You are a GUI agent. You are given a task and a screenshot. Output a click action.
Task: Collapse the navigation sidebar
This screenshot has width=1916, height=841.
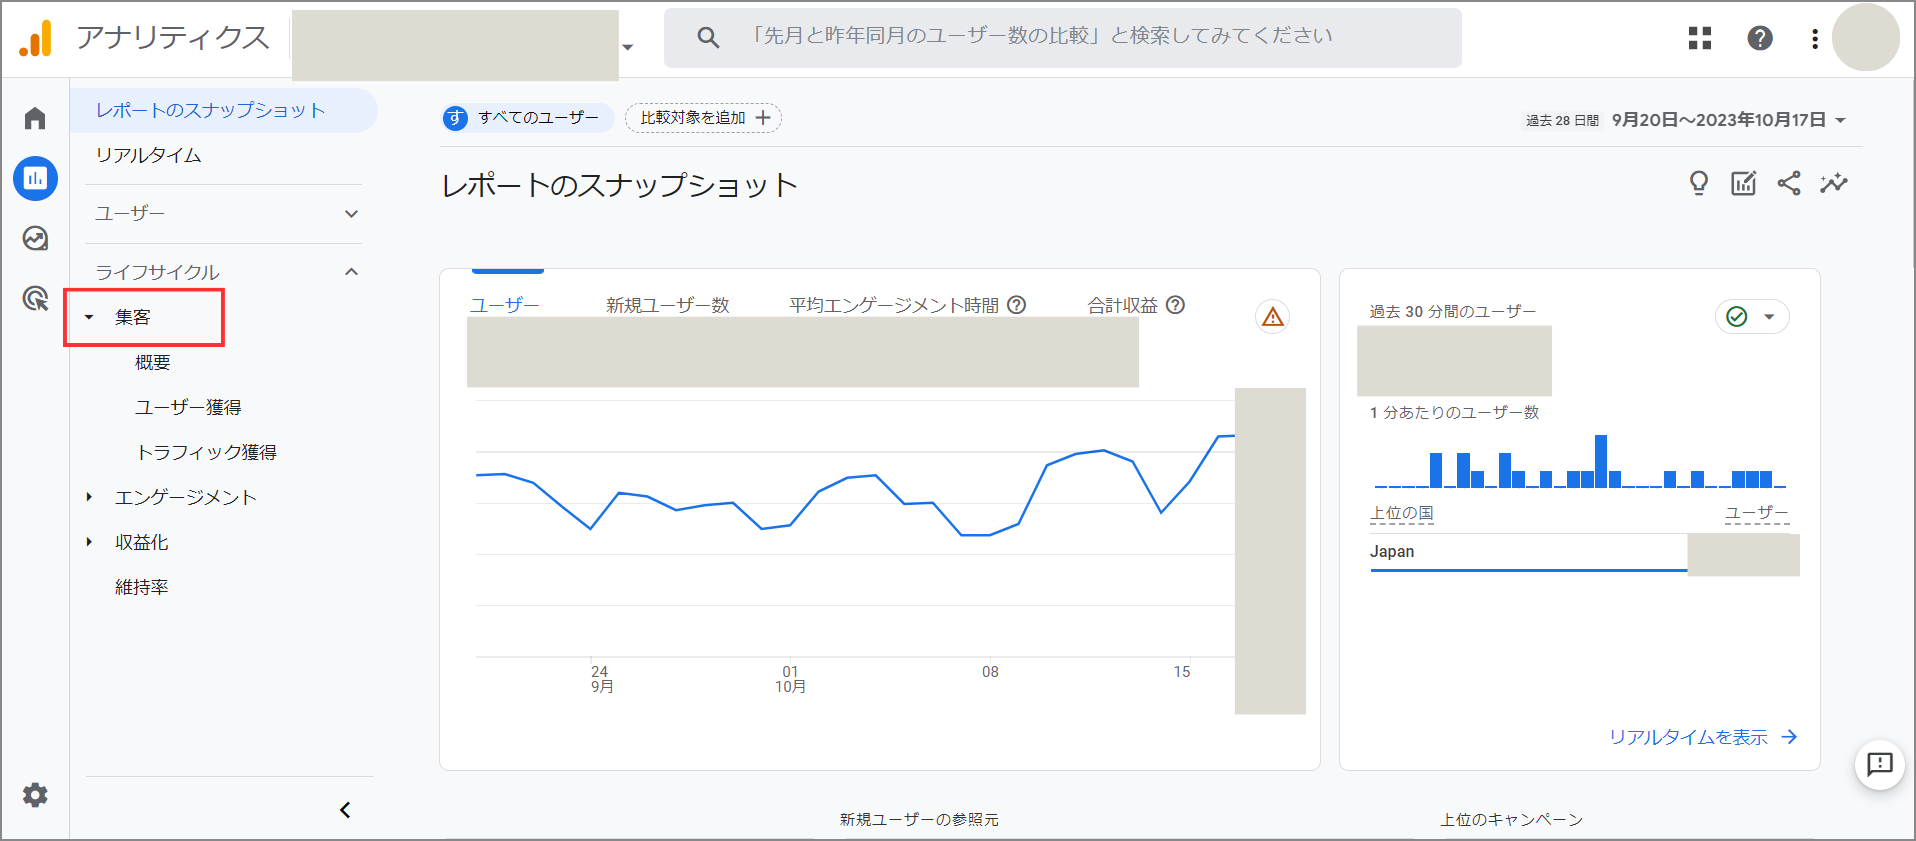click(345, 810)
